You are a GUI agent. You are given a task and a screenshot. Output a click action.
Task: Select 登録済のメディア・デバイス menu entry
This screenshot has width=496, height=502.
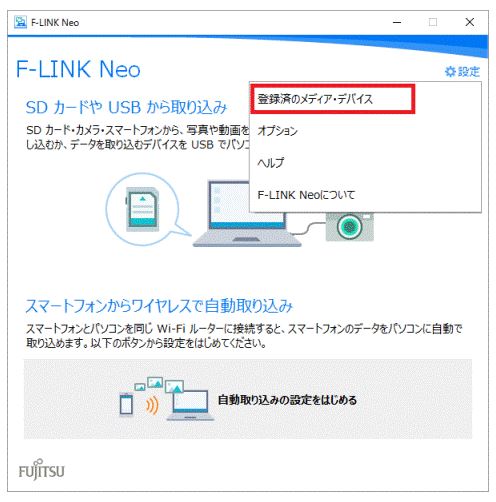[332, 99]
